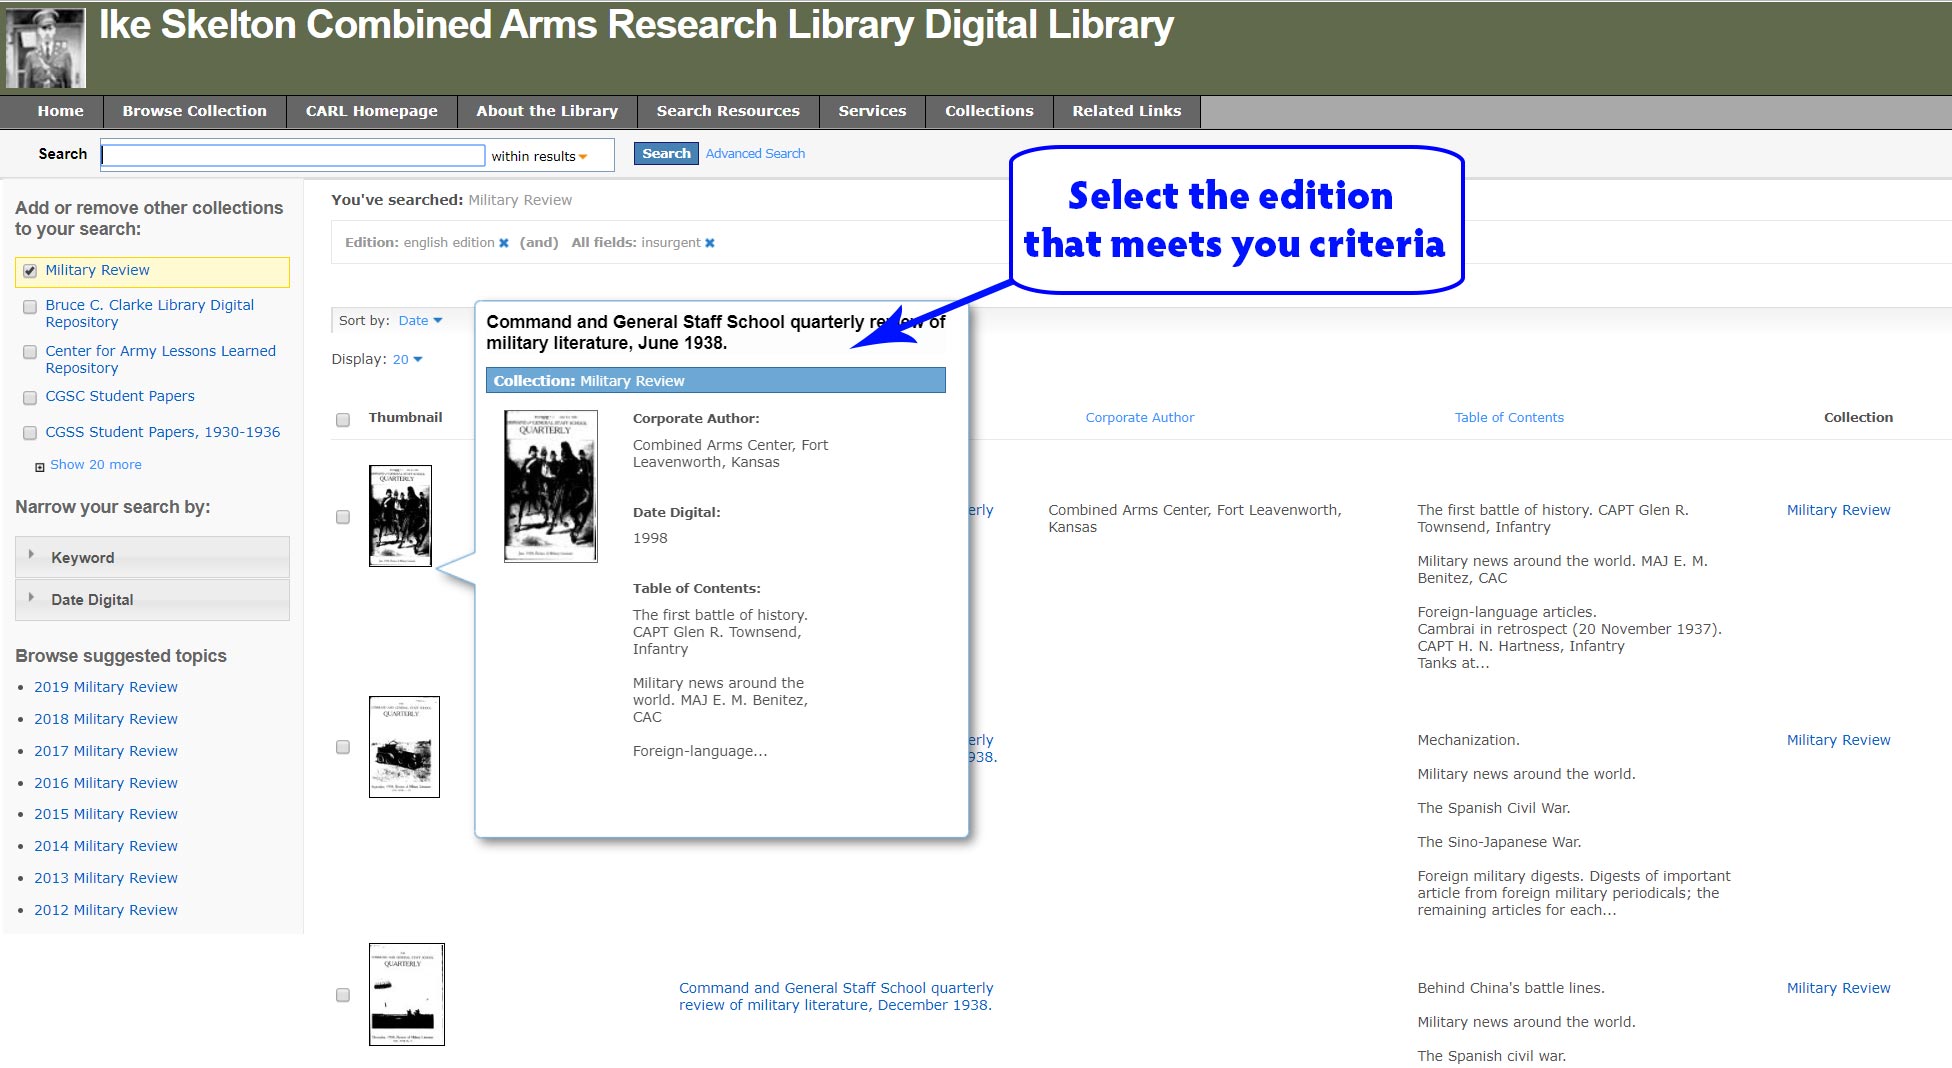Click the library logo photo in header
Image resolution: width=1952 pixels, height=1068 pixels.
point(45,48)
